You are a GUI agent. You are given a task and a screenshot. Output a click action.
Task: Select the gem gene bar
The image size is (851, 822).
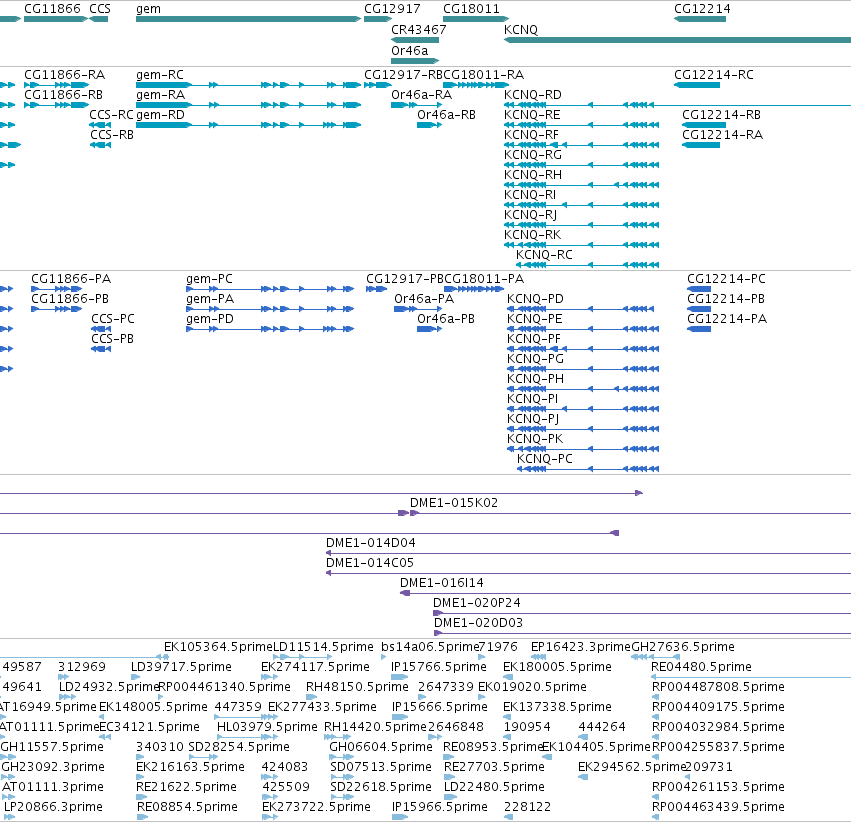coord(249,19)
